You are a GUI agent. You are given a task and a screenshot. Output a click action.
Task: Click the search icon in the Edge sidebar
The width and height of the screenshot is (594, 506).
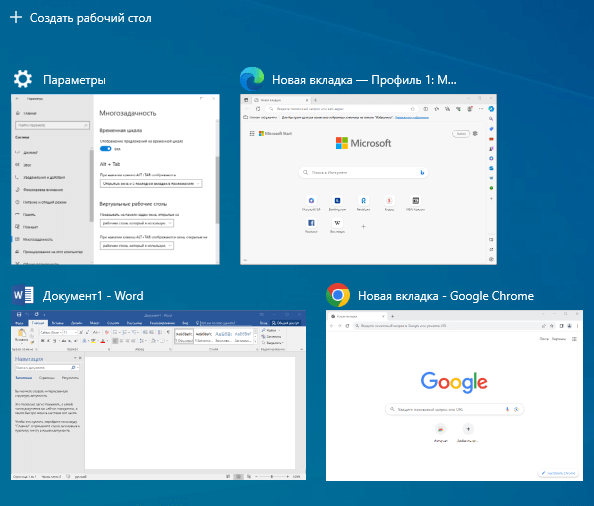tap(491, 119)
